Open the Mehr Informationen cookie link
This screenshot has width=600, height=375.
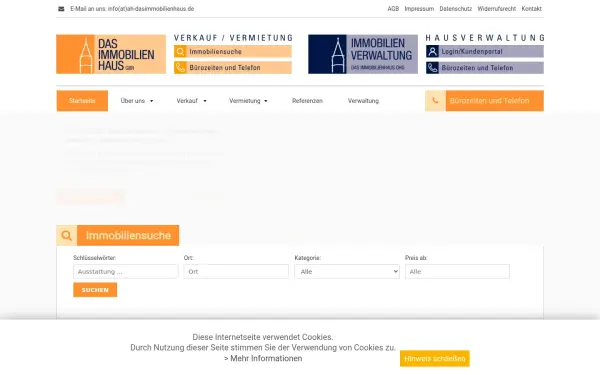tap(263, 359)
